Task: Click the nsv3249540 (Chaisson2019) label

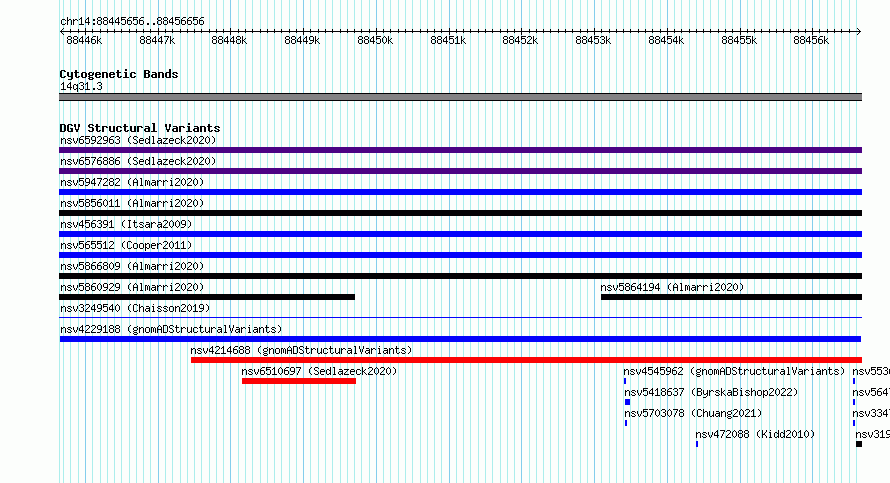Action: (135, 308)
